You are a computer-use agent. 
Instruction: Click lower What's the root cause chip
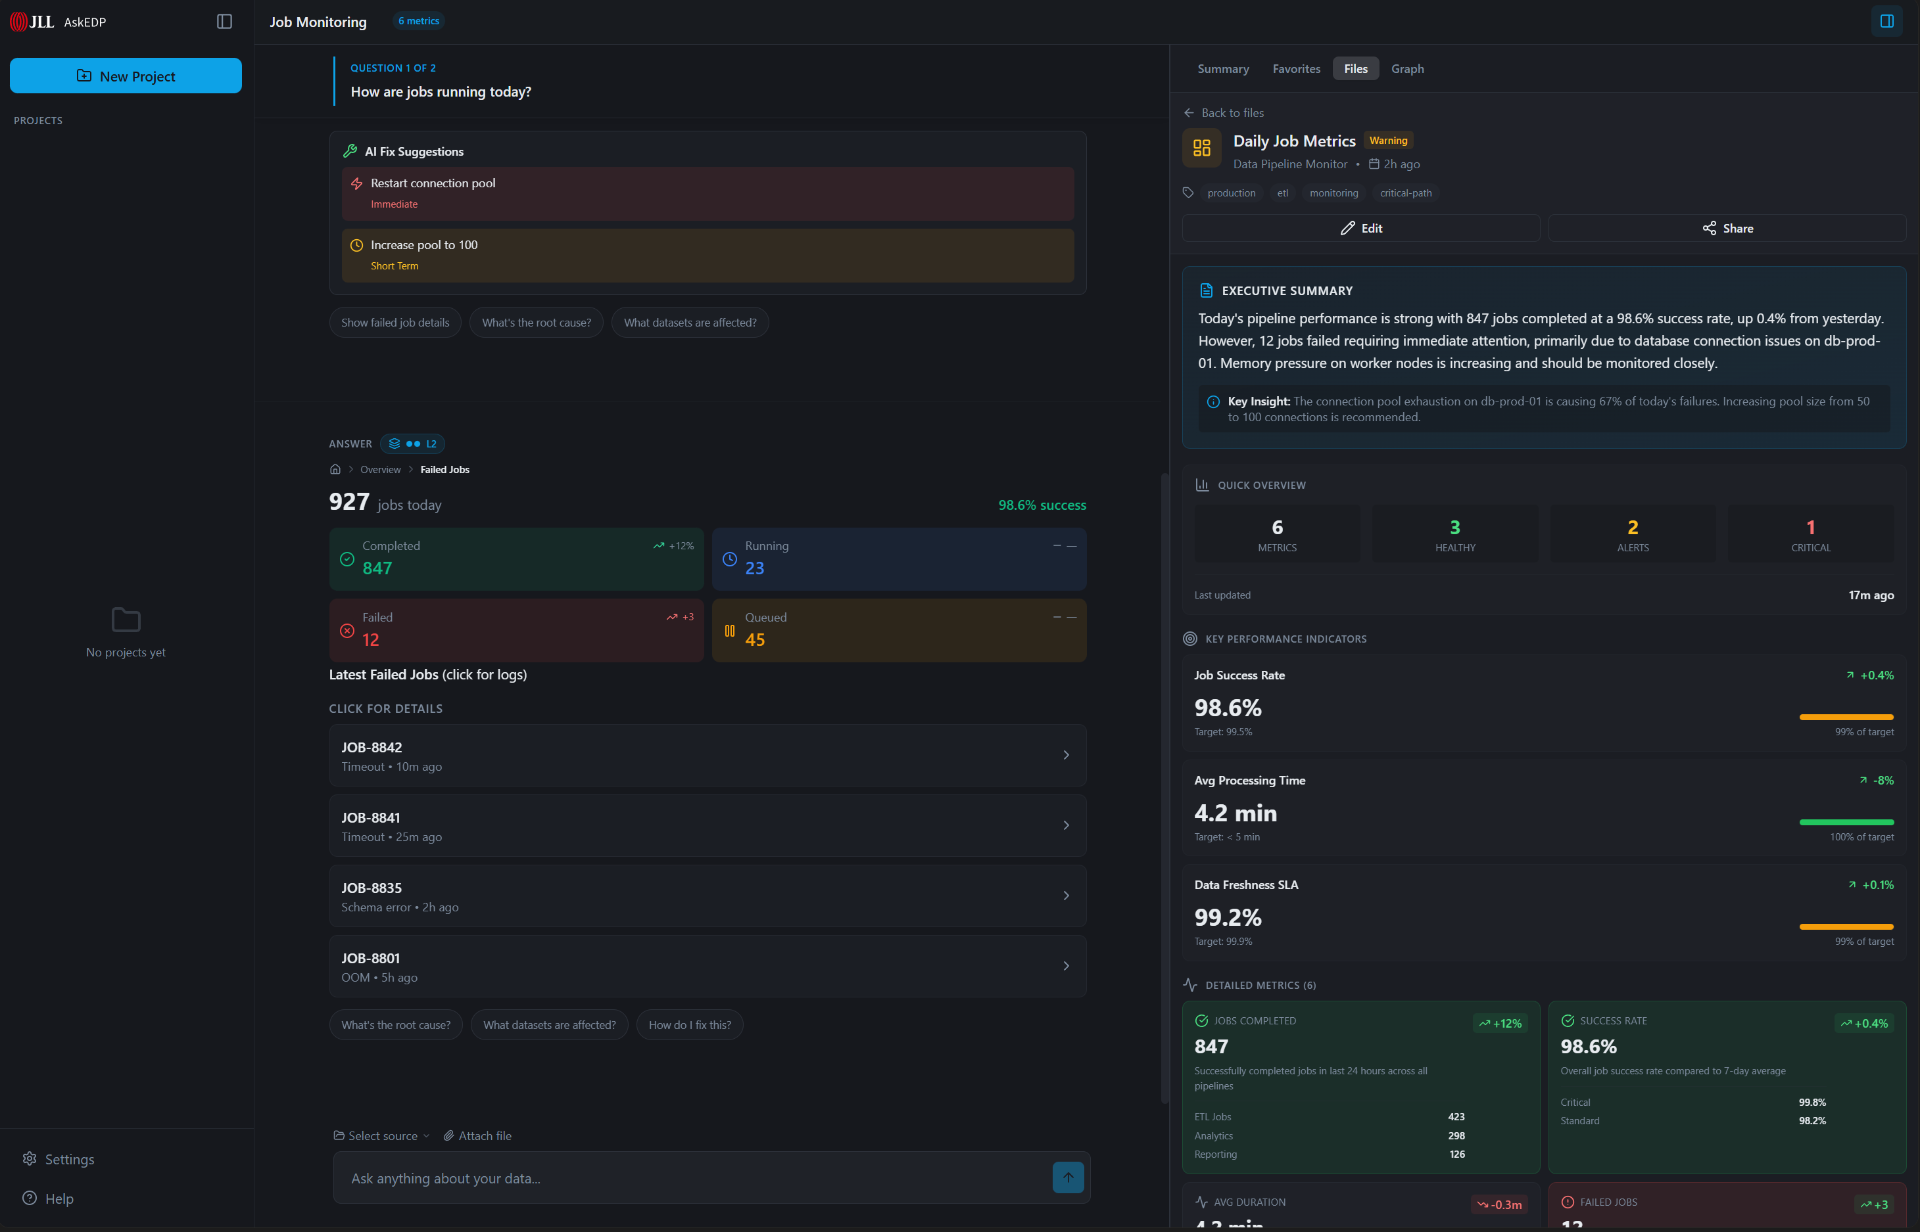tap(396, 1024)
